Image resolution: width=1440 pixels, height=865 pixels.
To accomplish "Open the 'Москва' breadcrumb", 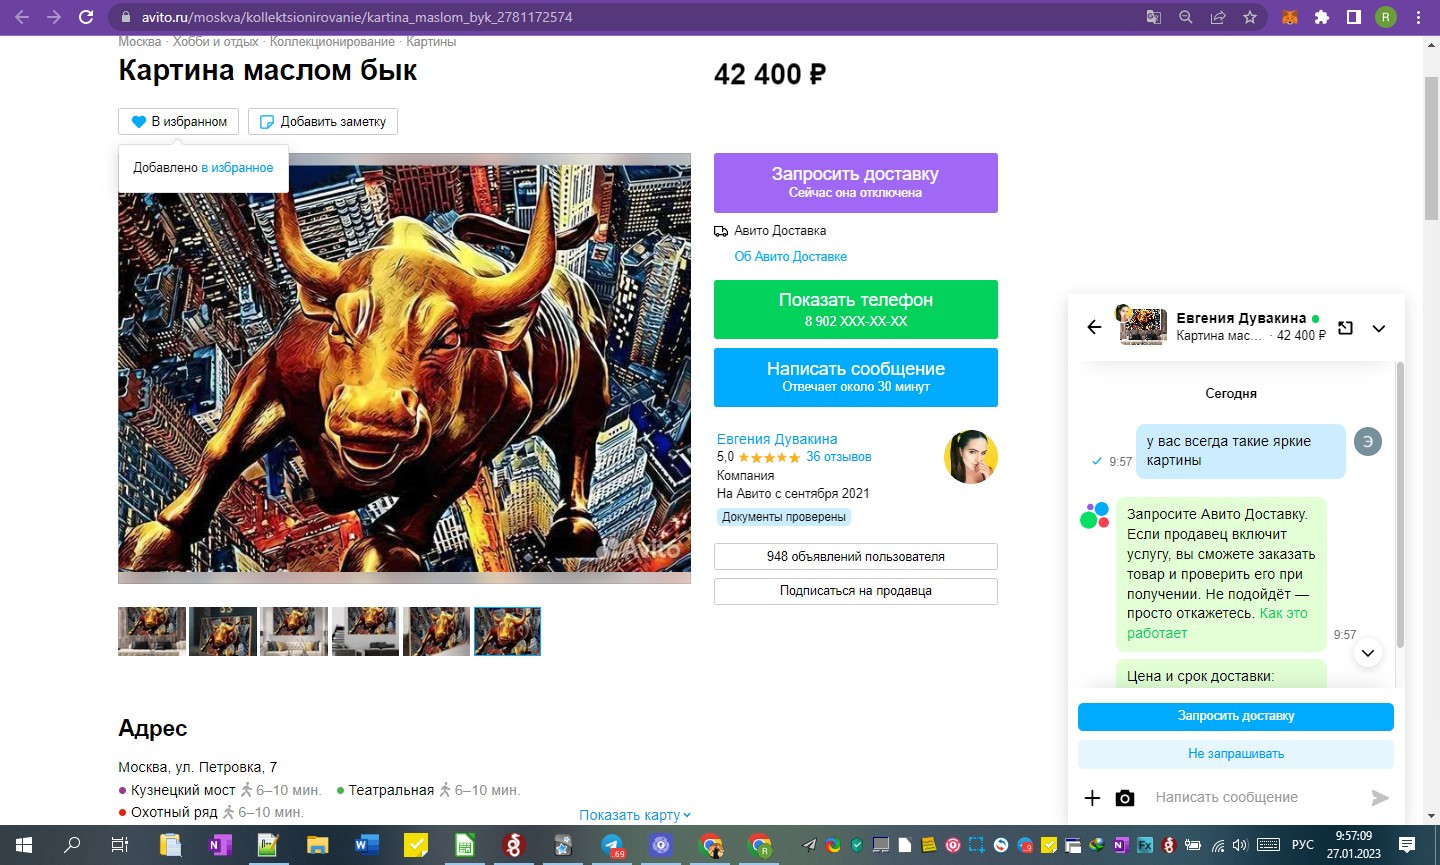I will tap(139, 42).
